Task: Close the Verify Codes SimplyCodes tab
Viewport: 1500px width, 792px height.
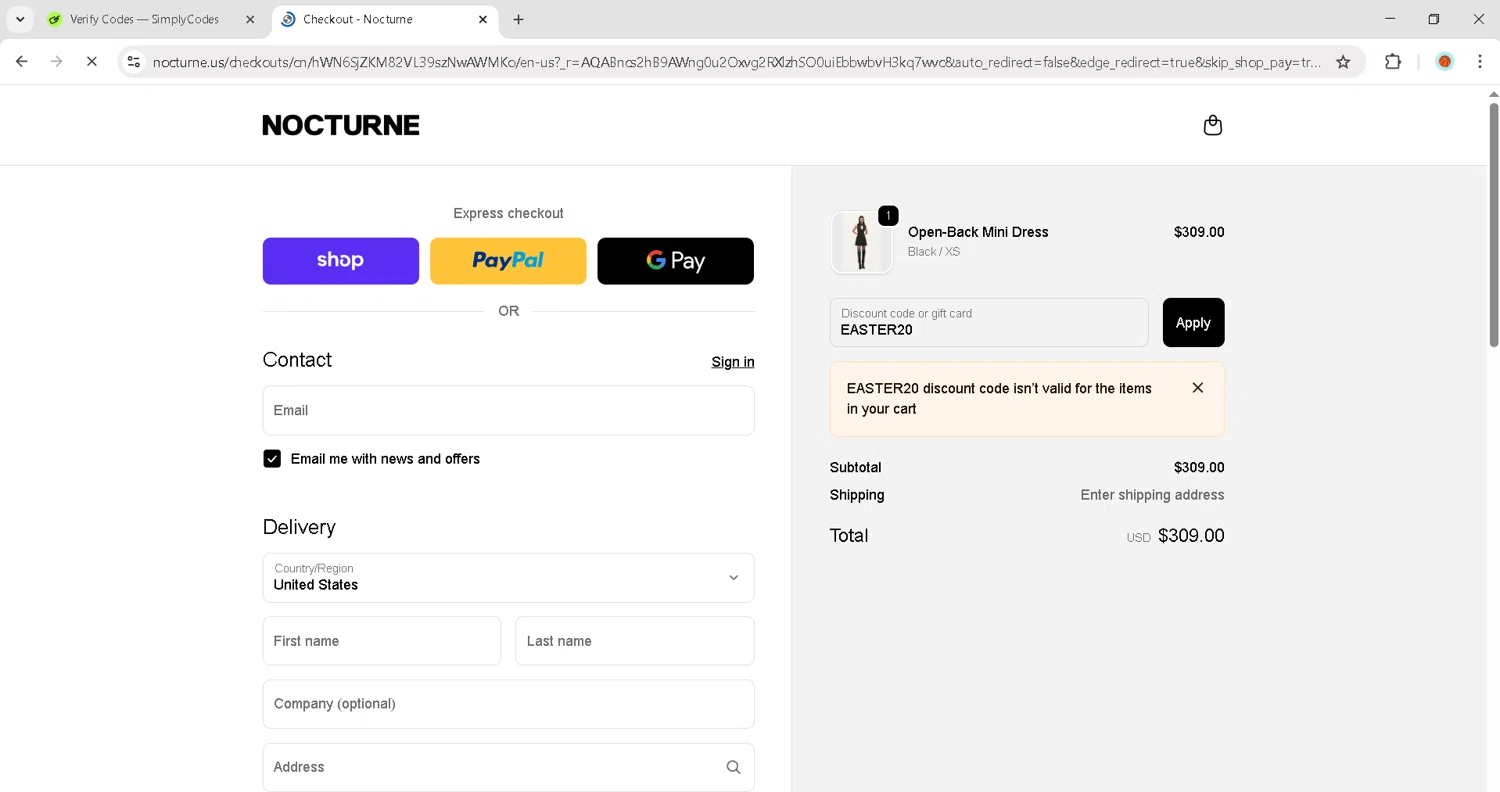Action: (x=250, y=19)
